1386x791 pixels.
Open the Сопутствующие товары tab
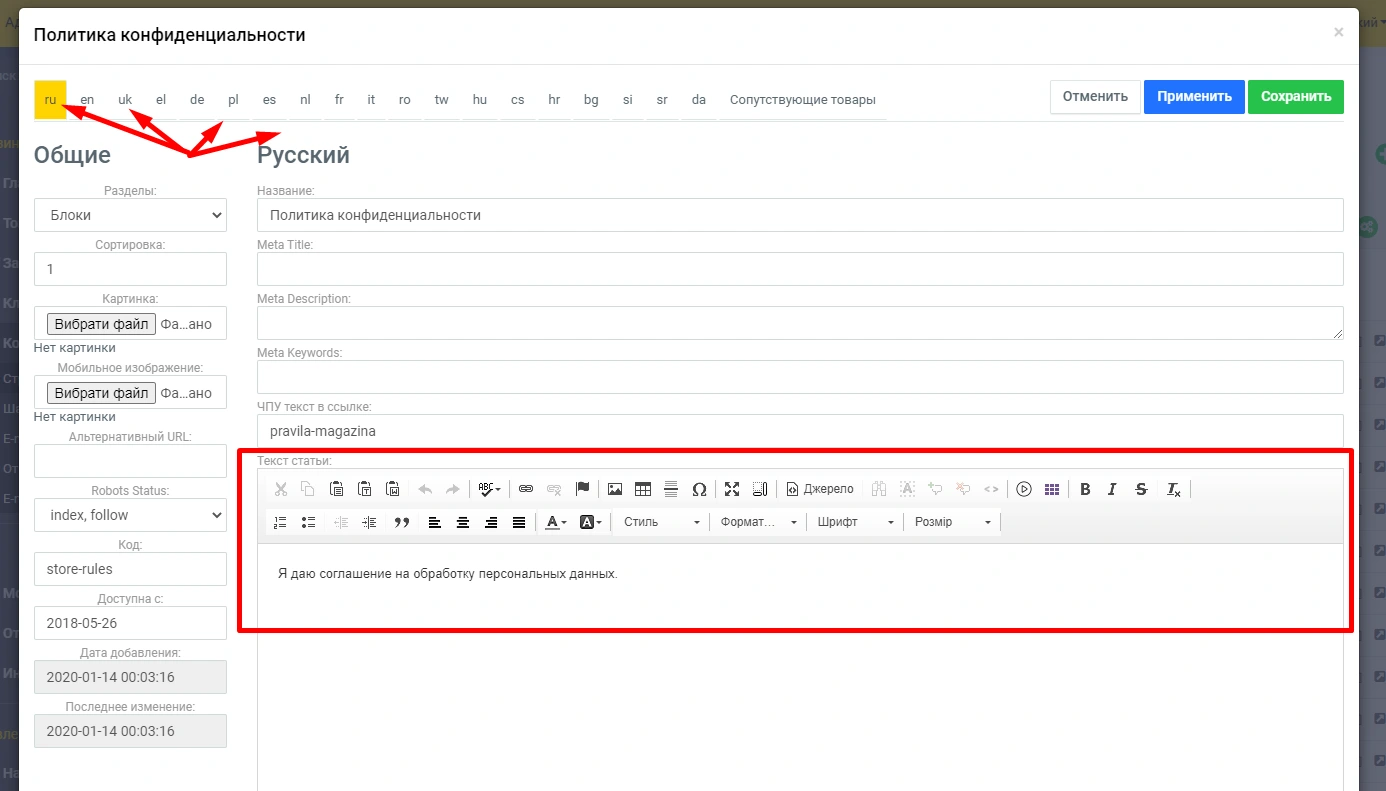802,99
